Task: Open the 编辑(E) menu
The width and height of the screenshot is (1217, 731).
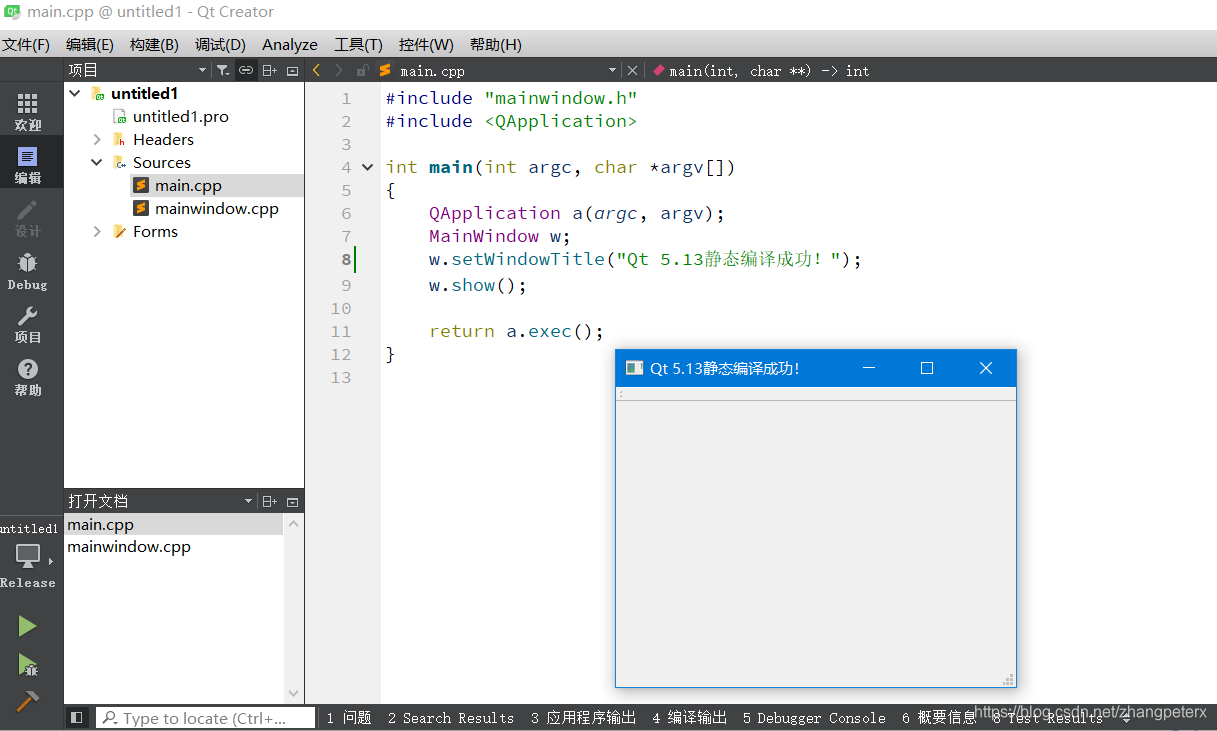Action: point(90,44)
